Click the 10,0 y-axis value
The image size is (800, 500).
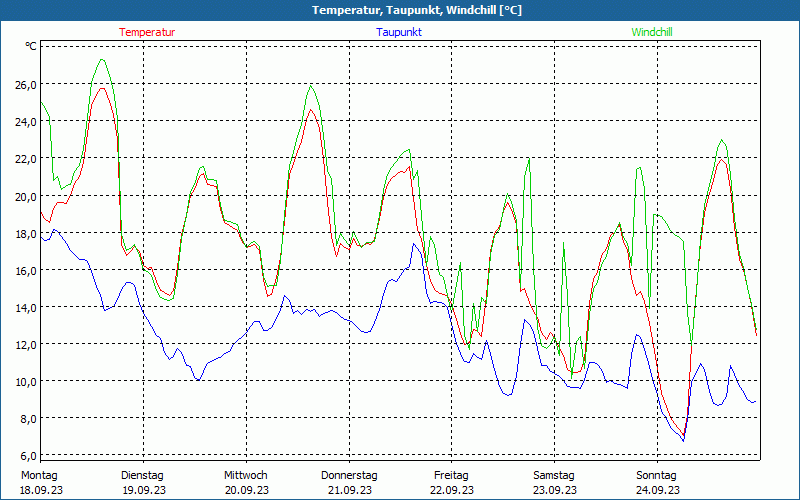pos(26,382)
